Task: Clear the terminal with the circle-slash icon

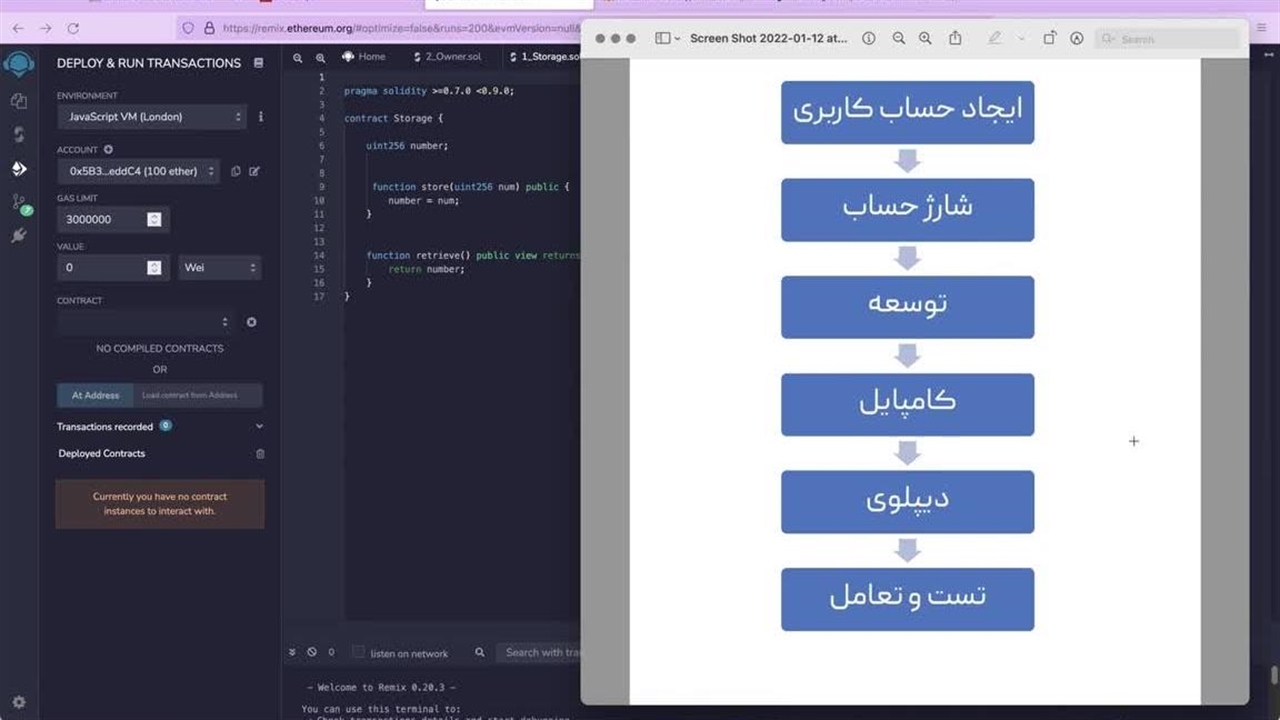Action: point(312,652)
